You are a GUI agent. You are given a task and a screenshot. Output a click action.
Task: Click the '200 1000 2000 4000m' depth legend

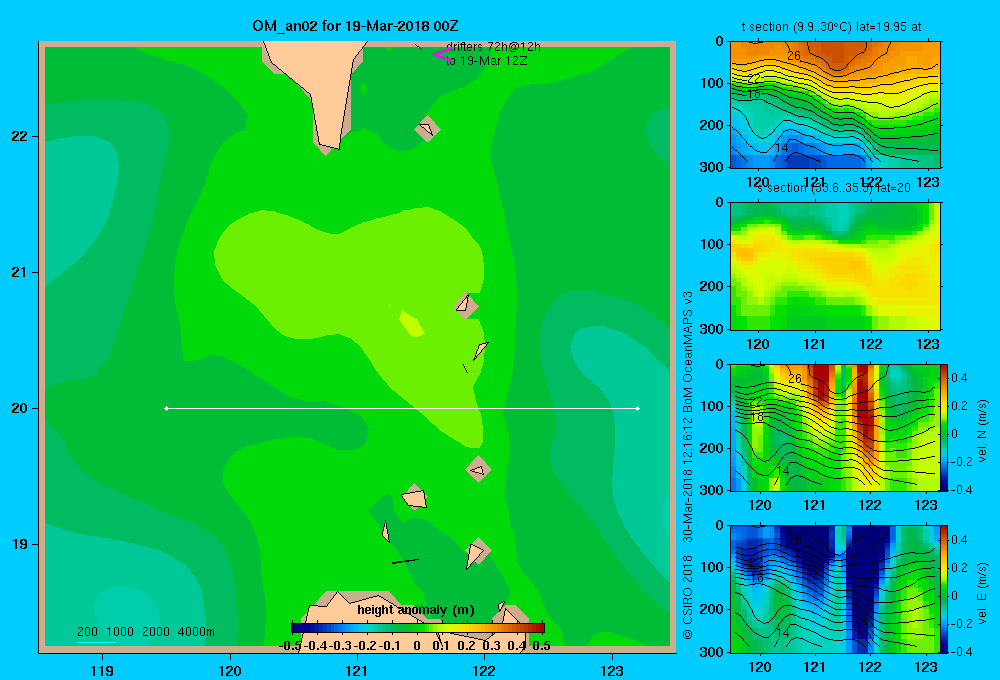[146, 632]
